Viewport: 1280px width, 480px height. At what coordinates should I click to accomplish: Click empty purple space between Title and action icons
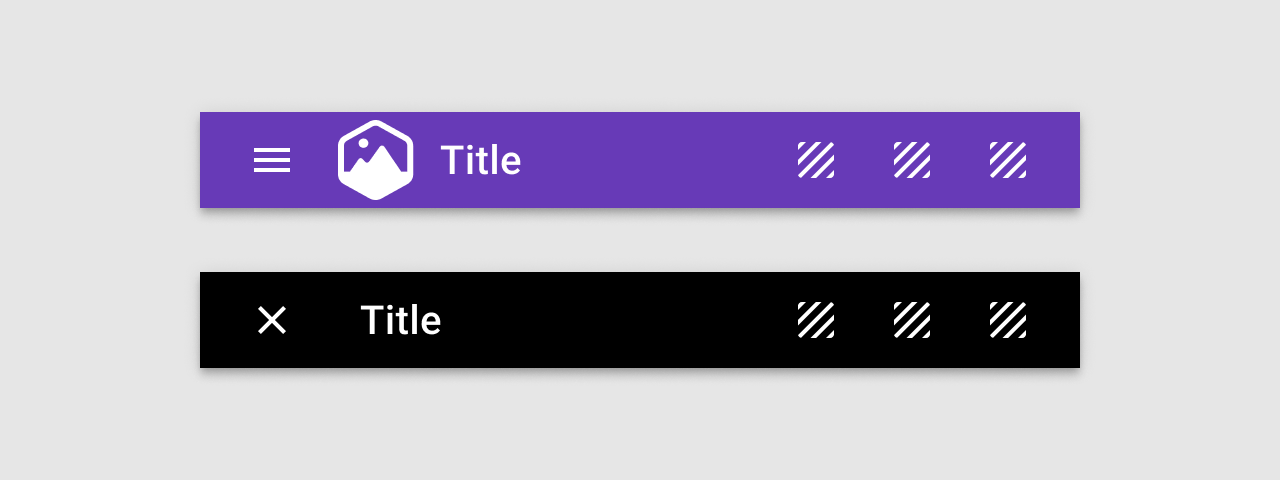pyautogui.click(x=660, y=160)
